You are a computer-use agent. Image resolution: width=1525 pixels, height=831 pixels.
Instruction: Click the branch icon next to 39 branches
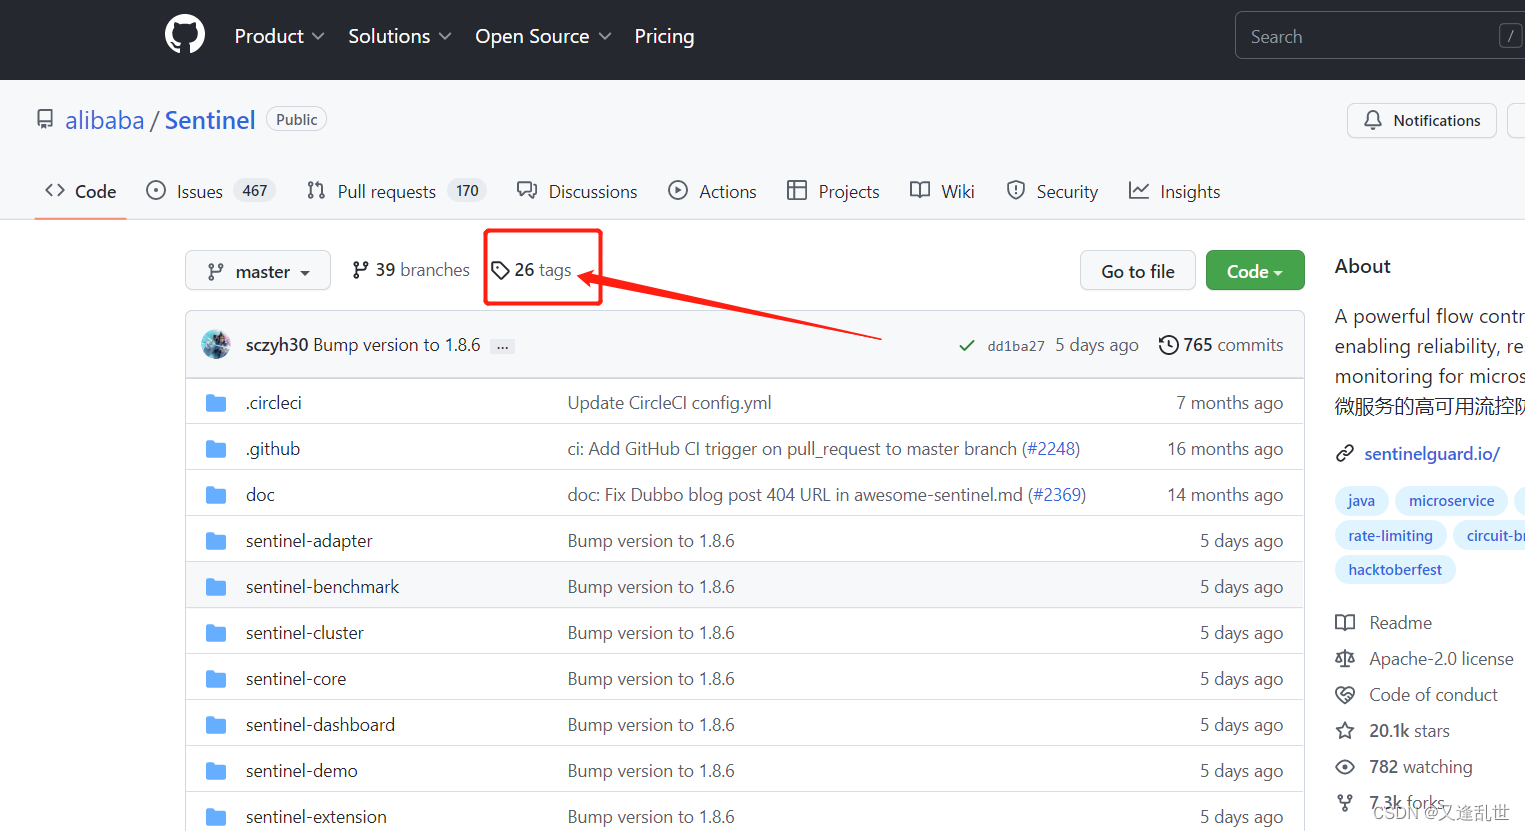pos(361,270)
